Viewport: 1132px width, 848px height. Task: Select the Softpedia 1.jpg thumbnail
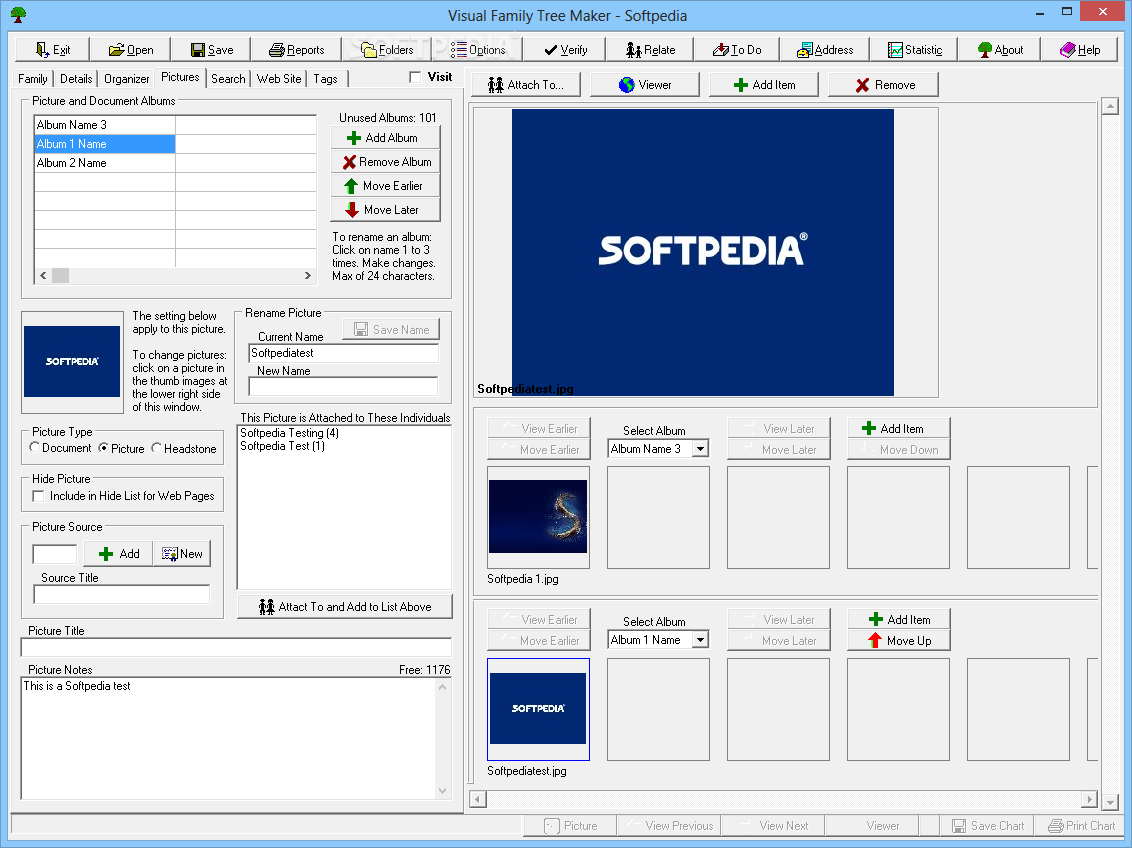[539, 517]
